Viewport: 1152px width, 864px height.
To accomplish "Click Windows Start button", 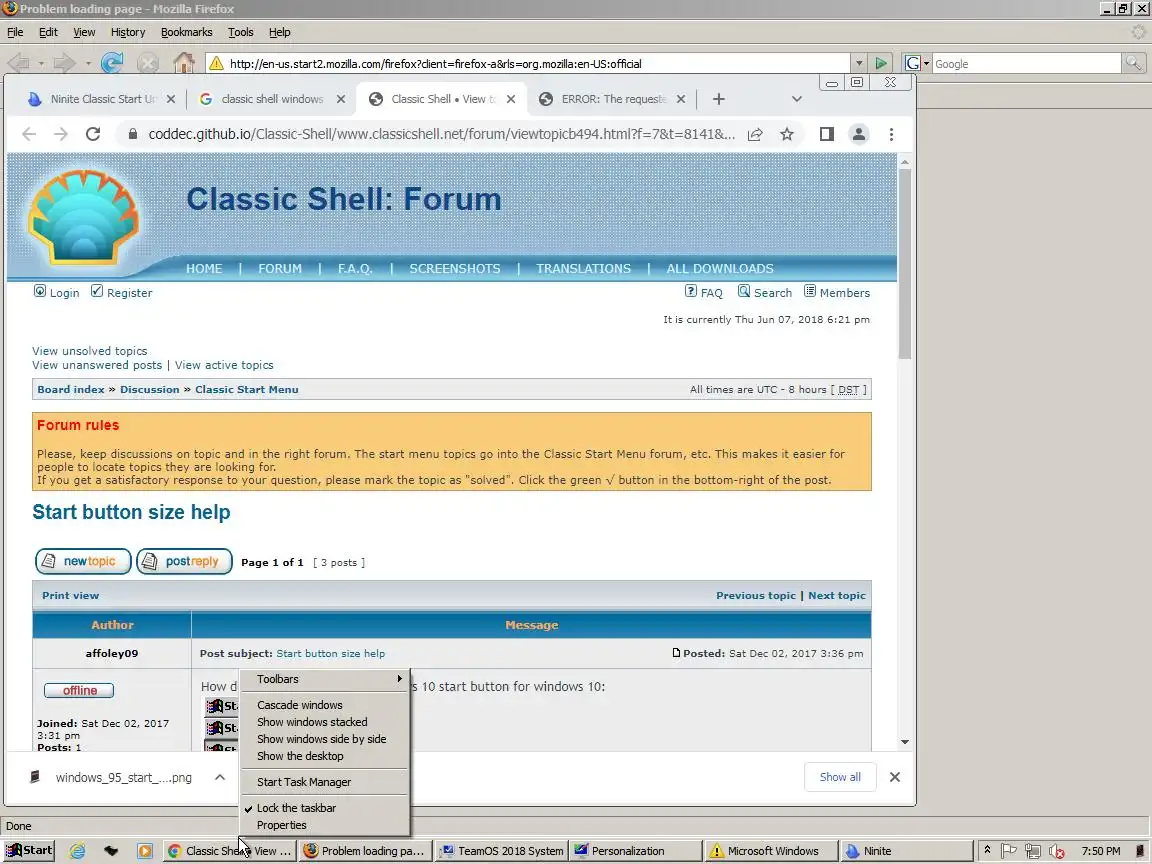I will coord(29,851).
